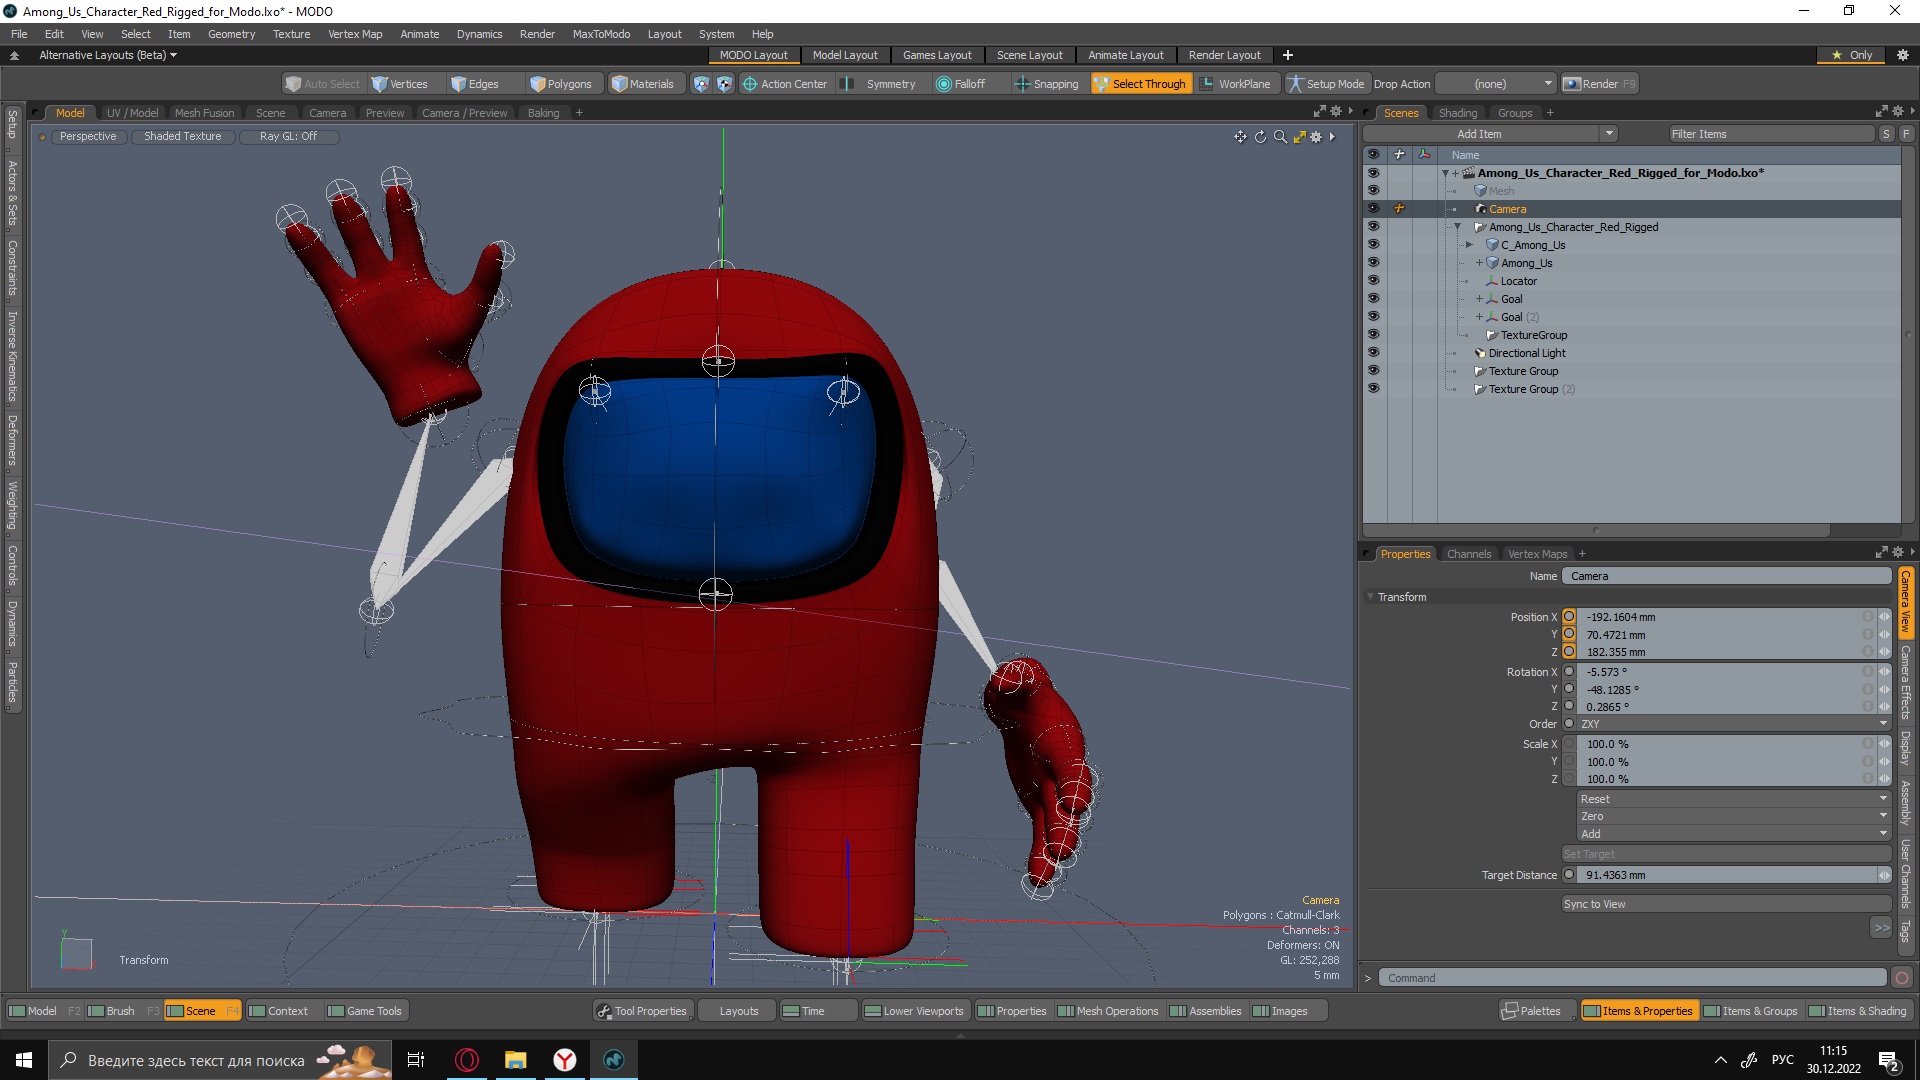Open the Yandex Browser taskbar icon
The image size is (1920, 1080).
pyautogui.click(x=565, y=1060)
